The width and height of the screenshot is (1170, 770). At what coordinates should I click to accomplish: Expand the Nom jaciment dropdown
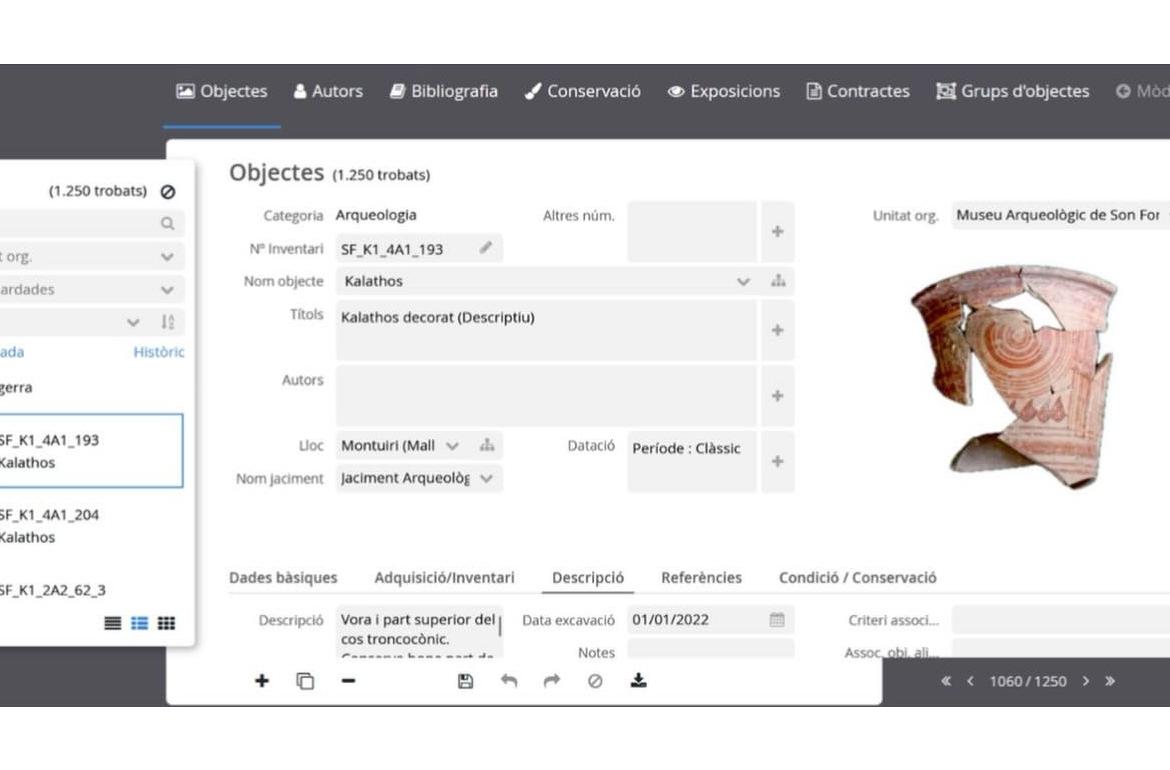click(486, 479)
